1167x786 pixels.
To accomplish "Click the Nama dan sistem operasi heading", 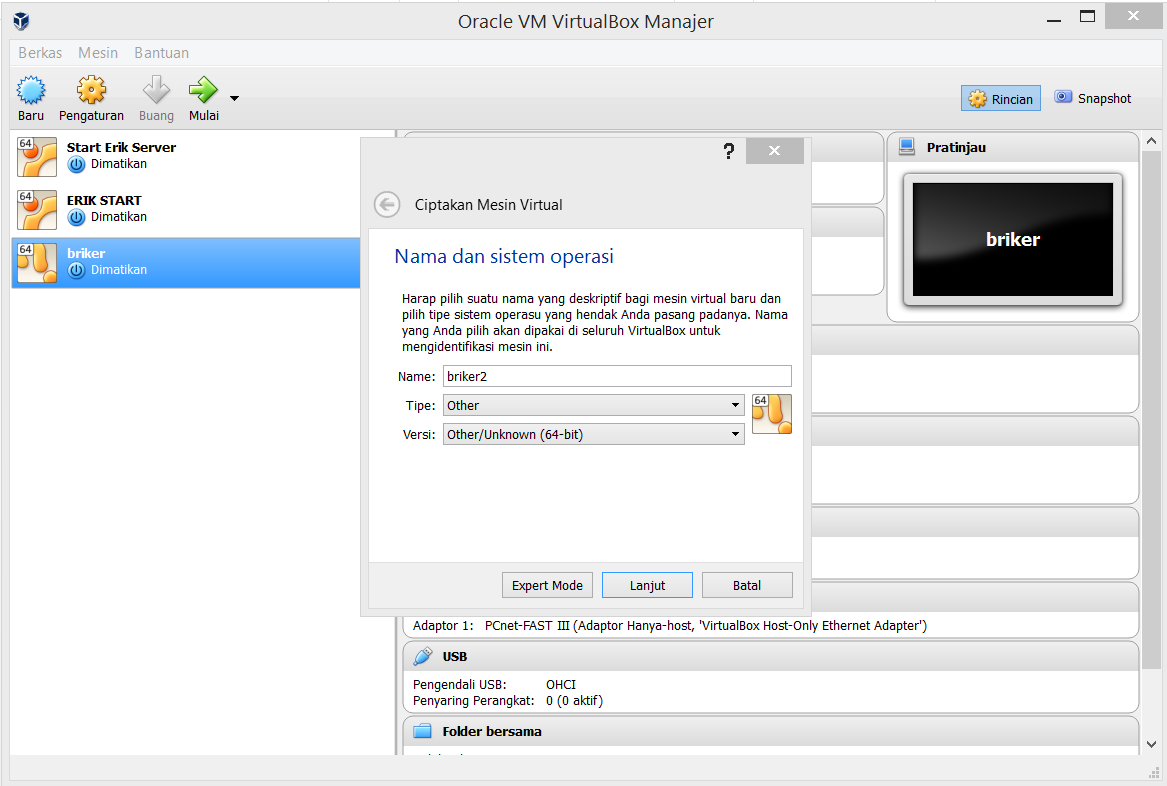I will click(x=504, y=257).
